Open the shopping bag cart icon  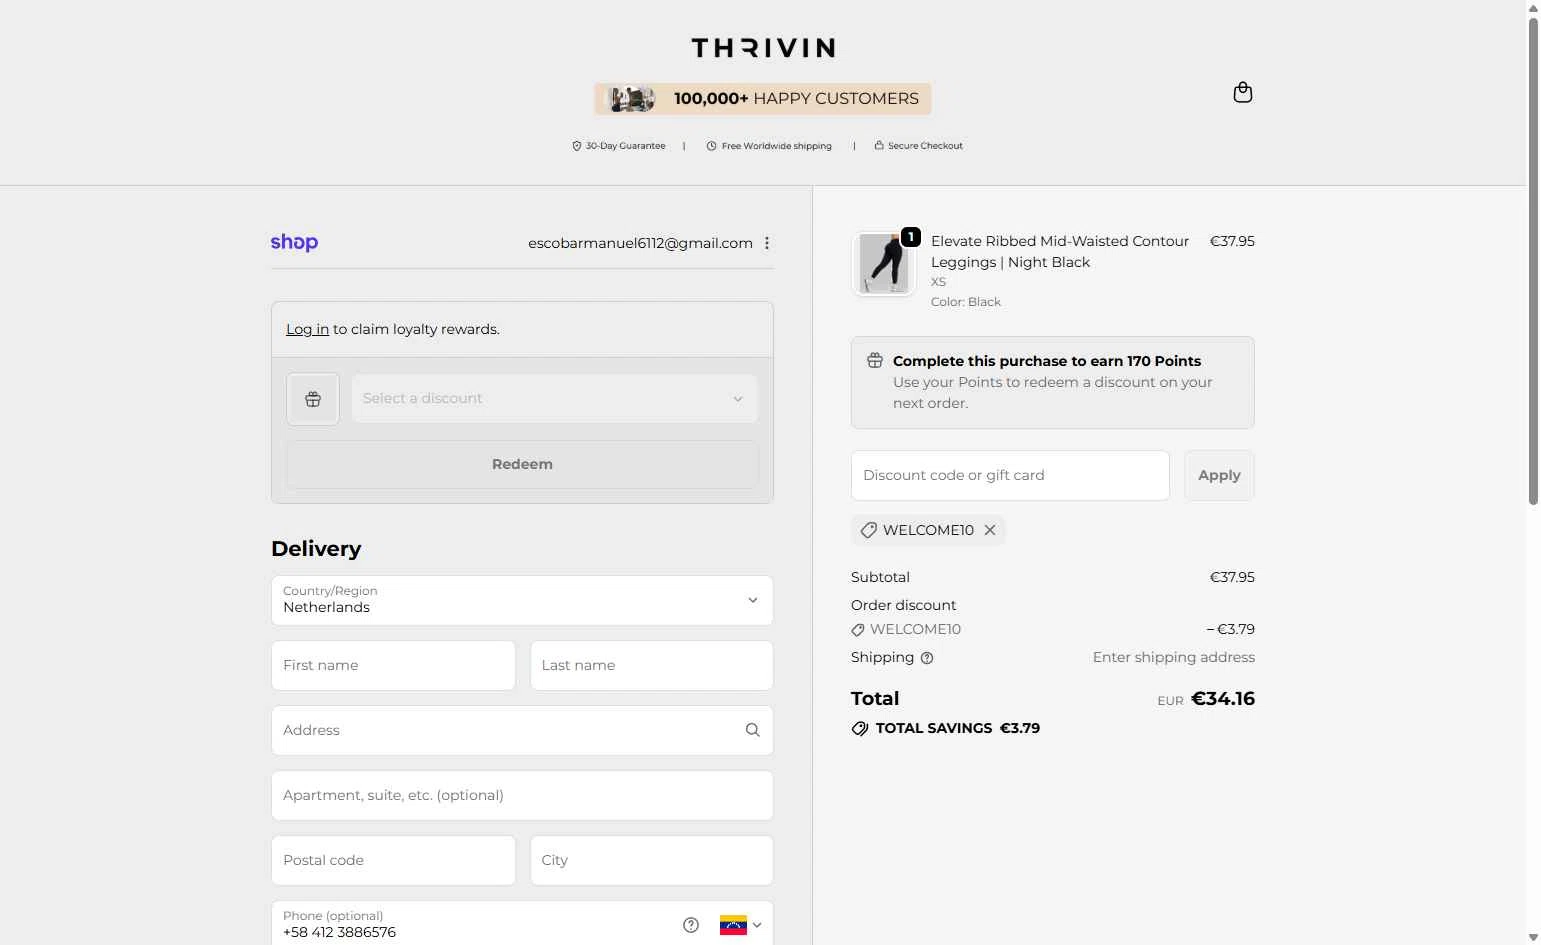click(1243, 93)
